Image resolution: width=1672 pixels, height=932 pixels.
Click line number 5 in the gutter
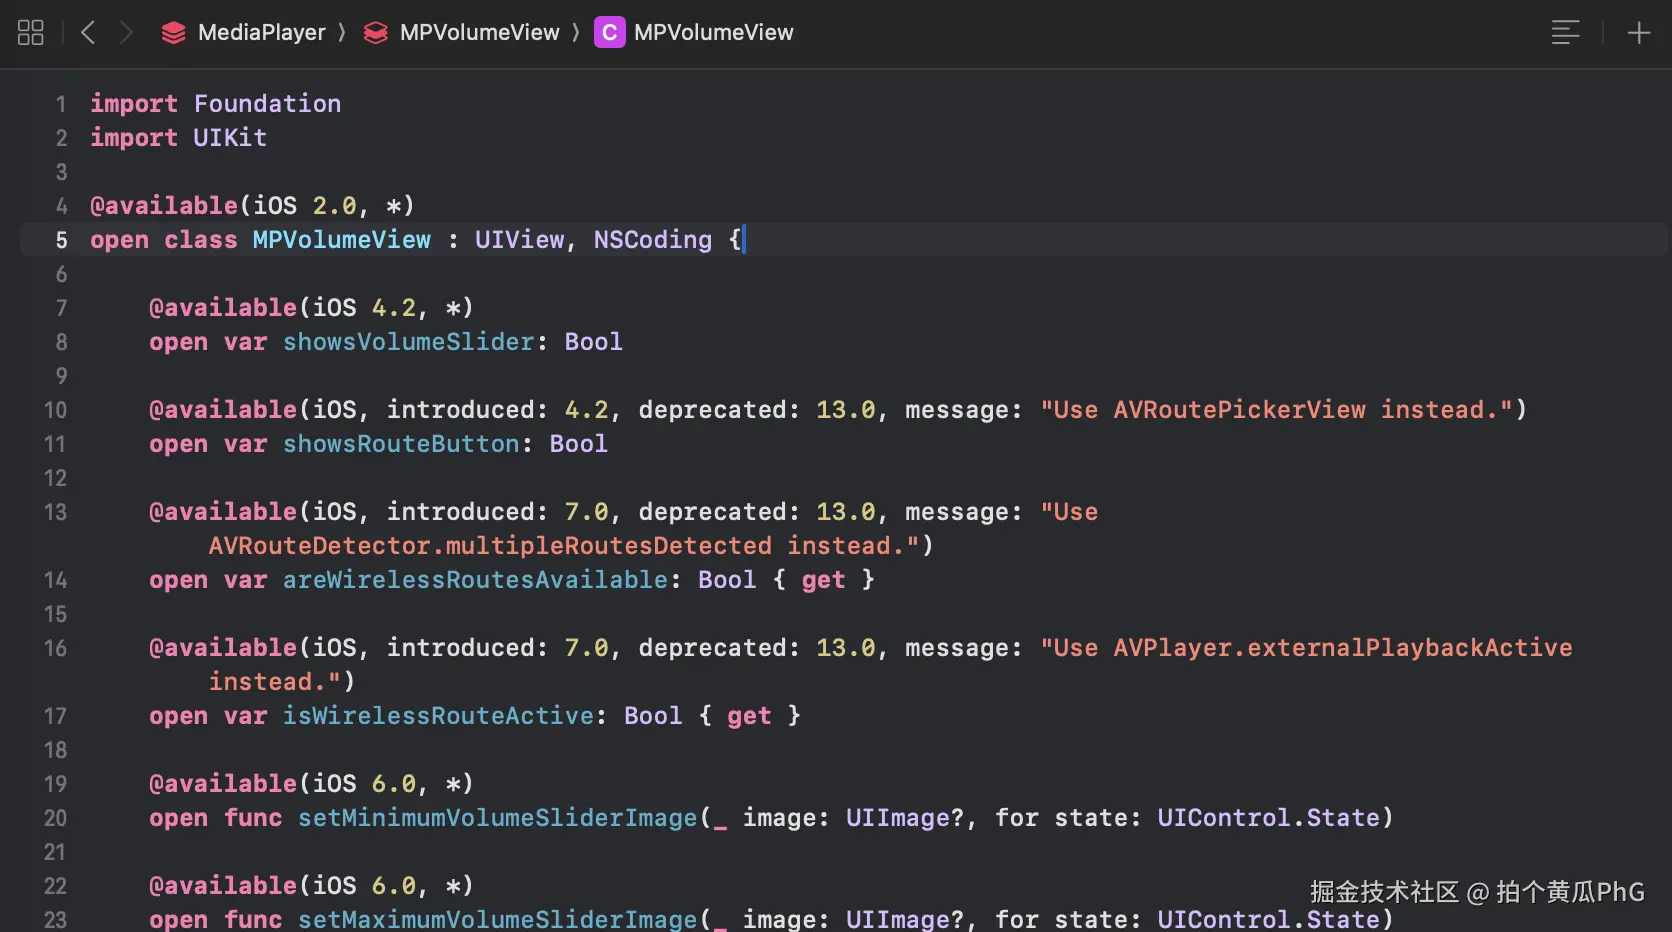pyautogui.click(x=61, y=240)
